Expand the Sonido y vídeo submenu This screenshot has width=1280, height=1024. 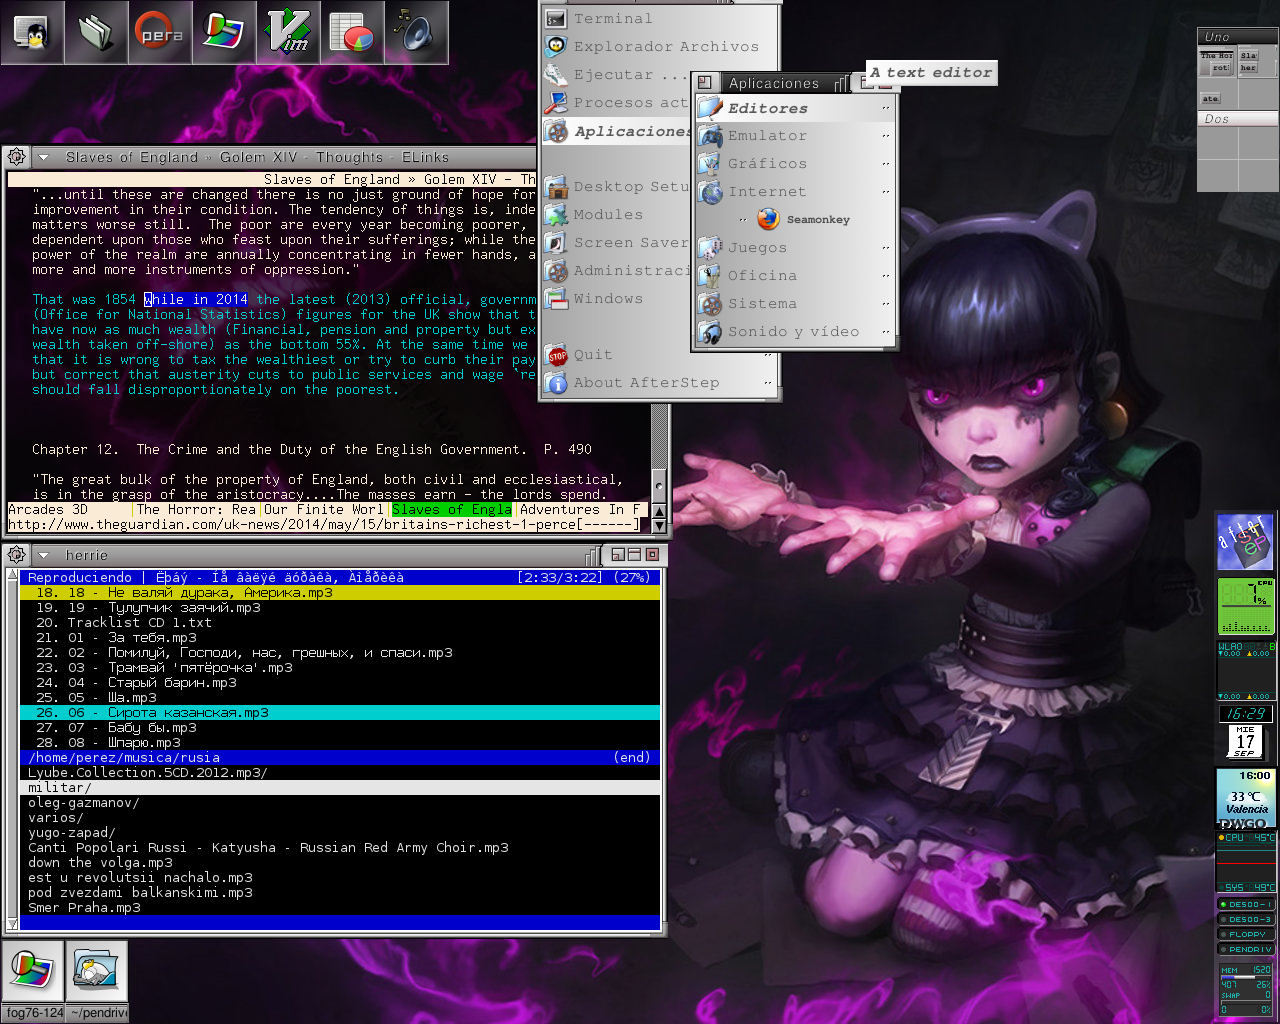pyautogui.click(x=795, y=332)
